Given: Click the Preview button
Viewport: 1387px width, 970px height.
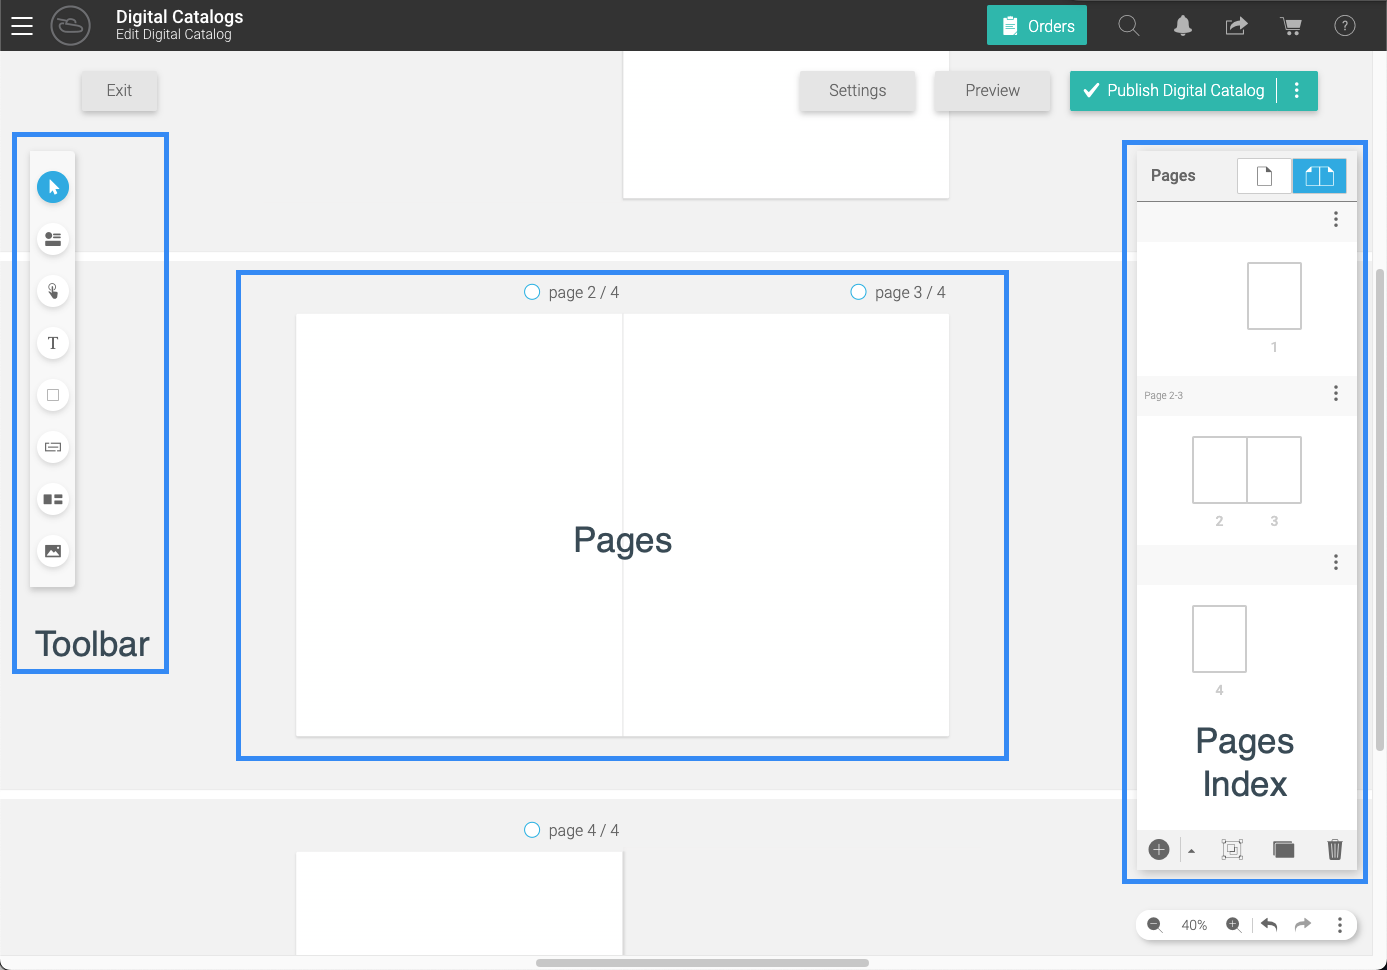Looking at the screenshot, I should tap(991, 90).
